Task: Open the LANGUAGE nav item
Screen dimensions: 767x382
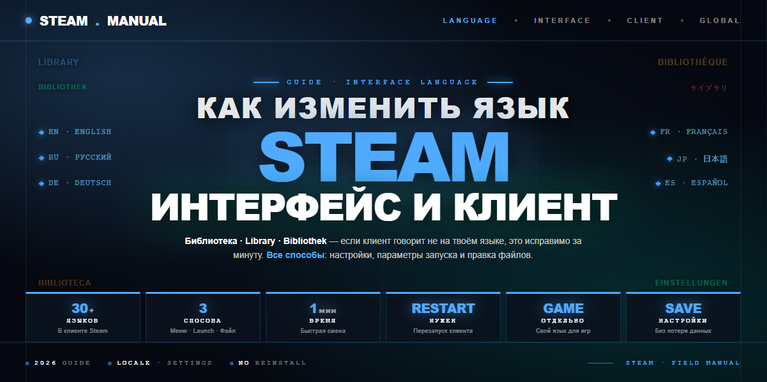Action: click(470, 21)
